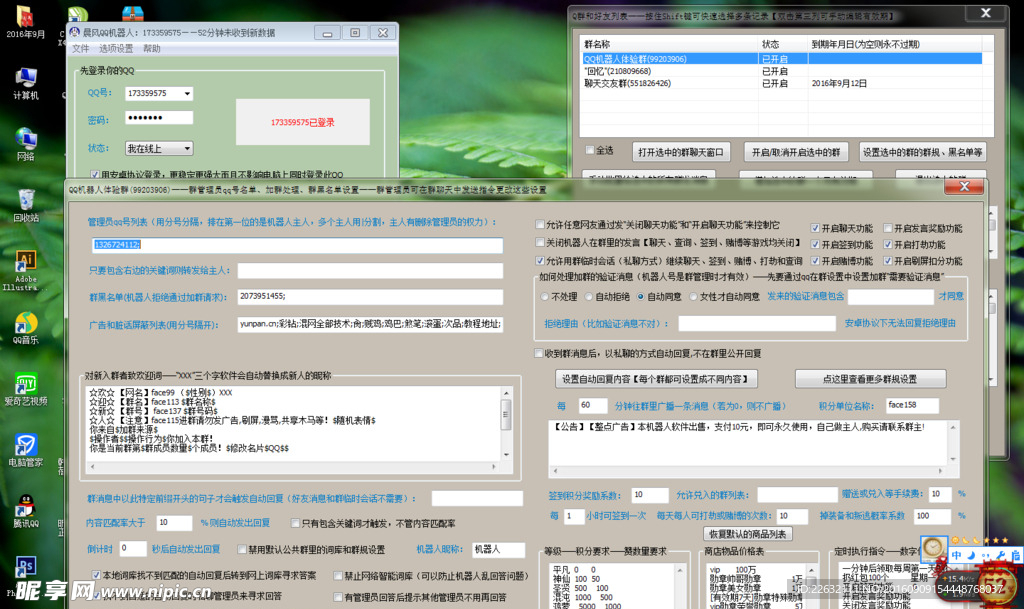The image size is (1024, 609).
Task: Click the wrench settings icon in input bar
Action: coord(1001,555)
